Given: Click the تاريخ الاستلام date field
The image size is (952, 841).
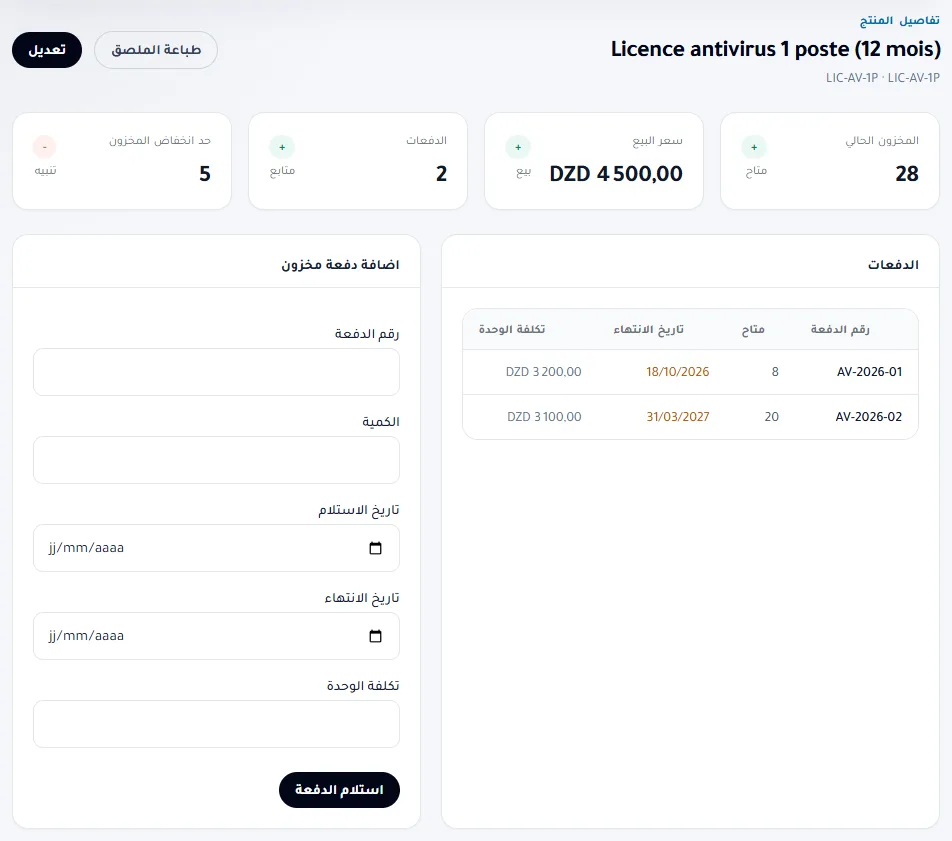Looking at the screenshot, I should tap(216, 548).
